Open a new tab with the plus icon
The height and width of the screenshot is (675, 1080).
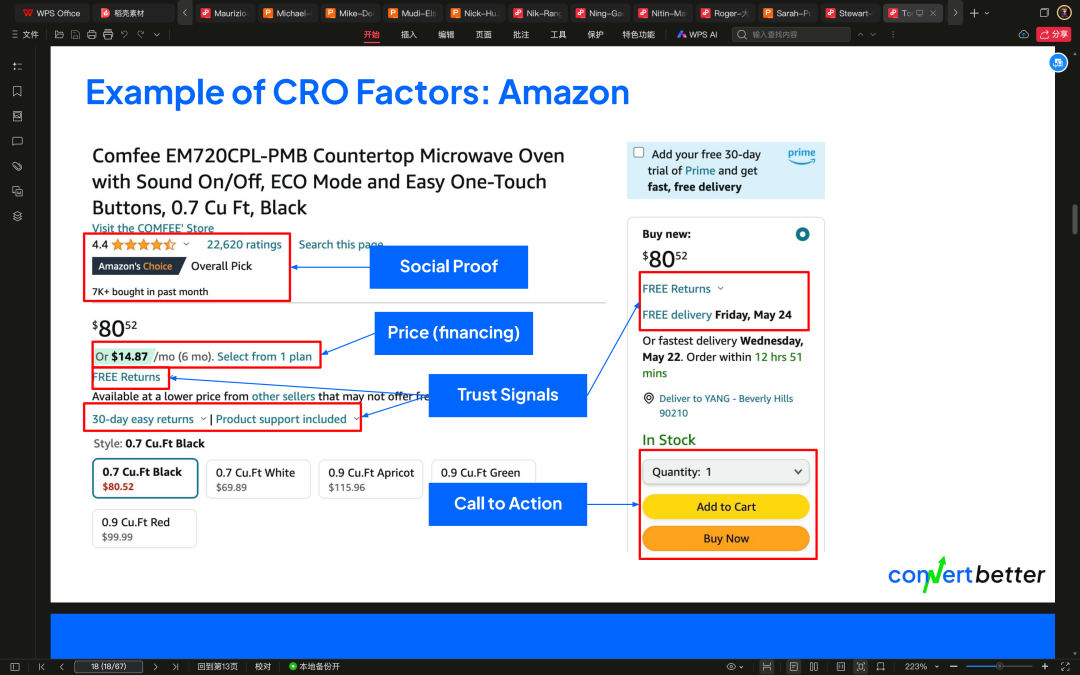click(974, 13)
